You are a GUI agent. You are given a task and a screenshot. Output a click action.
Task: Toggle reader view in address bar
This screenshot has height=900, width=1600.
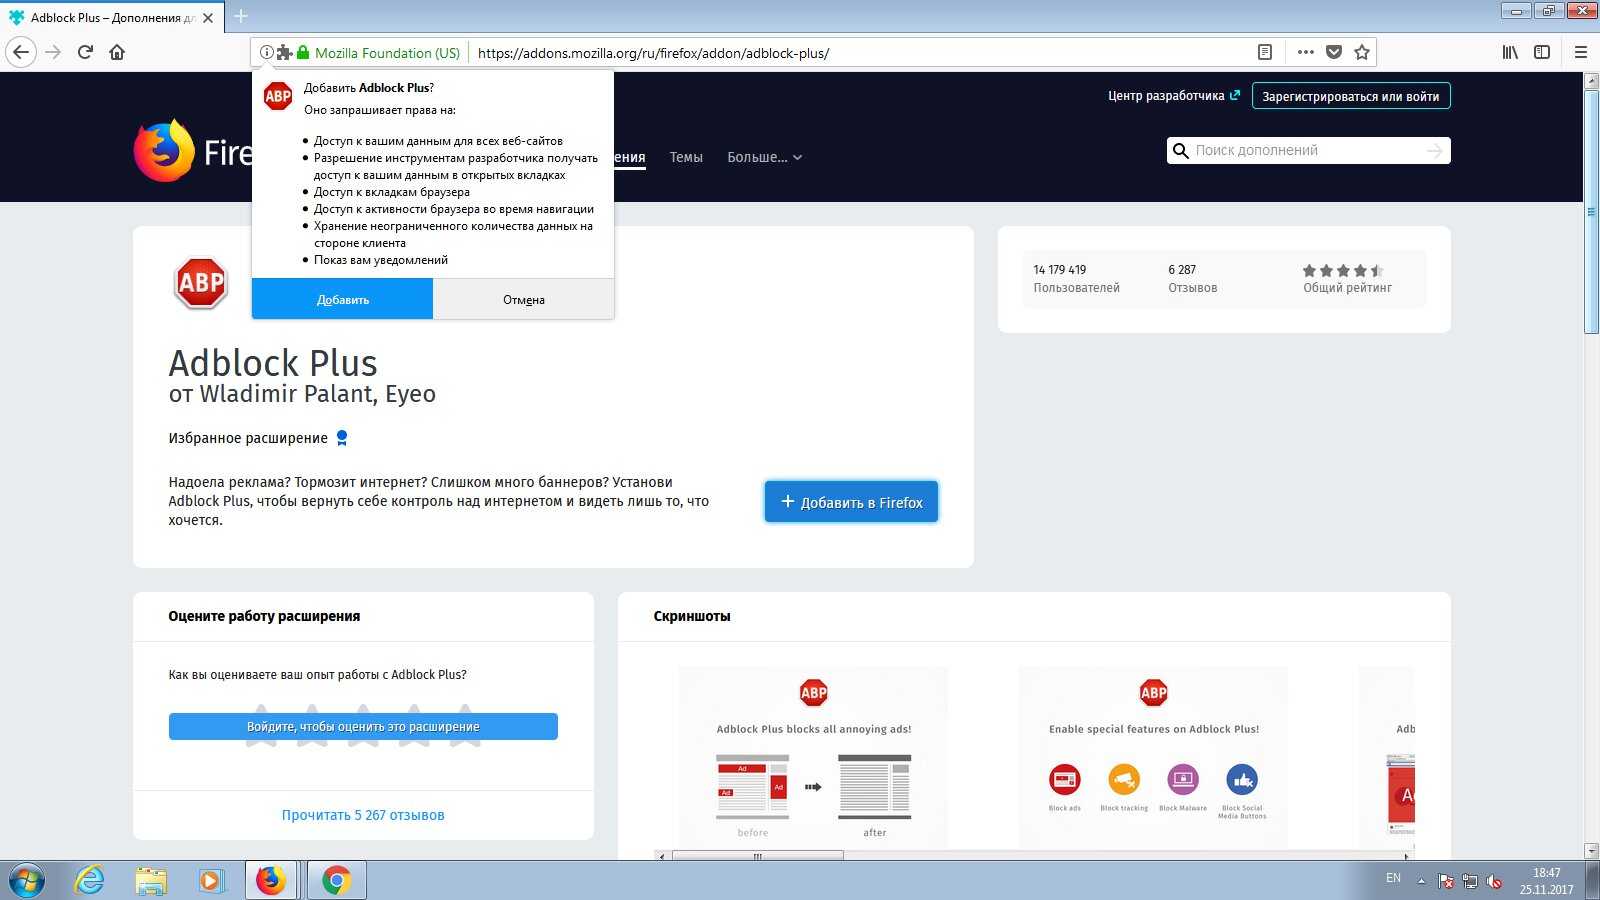click(1265, 52)
